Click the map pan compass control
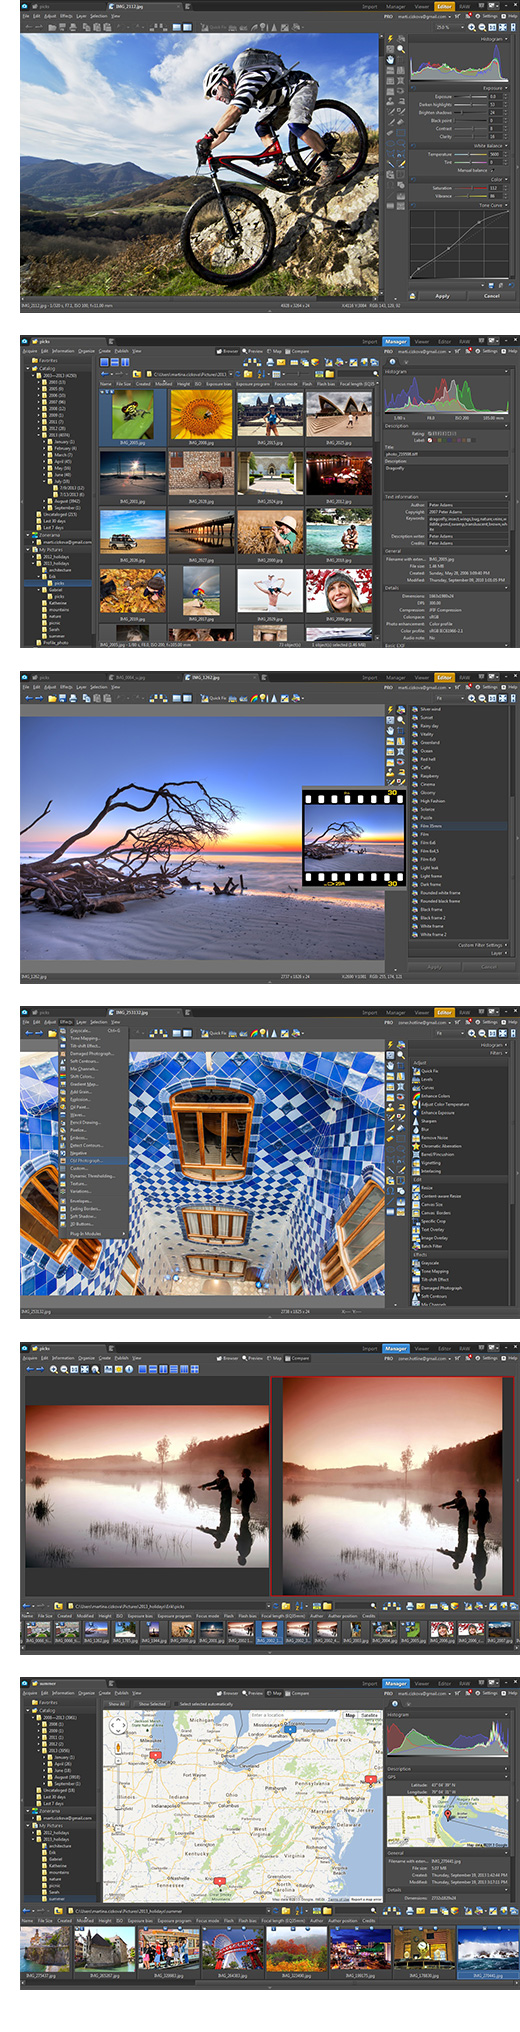This screenshot has width=520, height=2032. click(x=118, y=1726)
